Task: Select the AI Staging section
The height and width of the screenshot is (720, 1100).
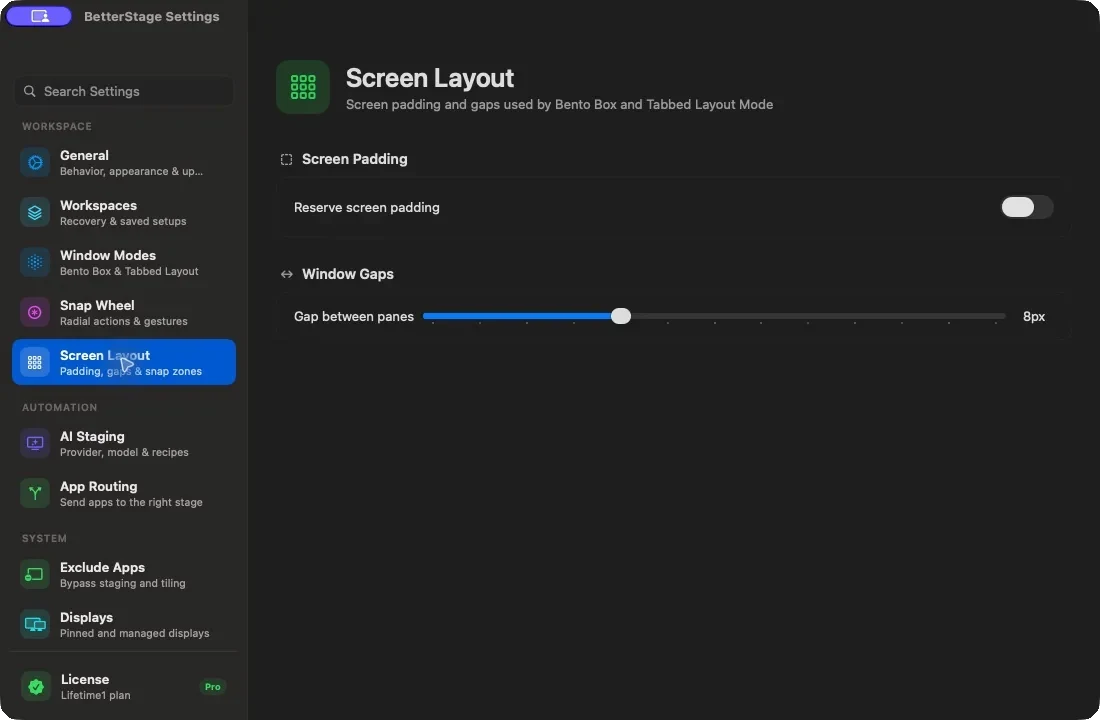Action: click(x=123, y=444)
